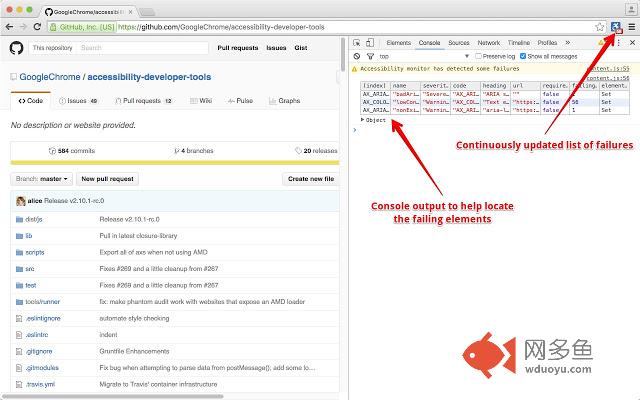Reload the page with the refresh icon
This screenshot has width=640, height=400.
[x=37, y=27]
